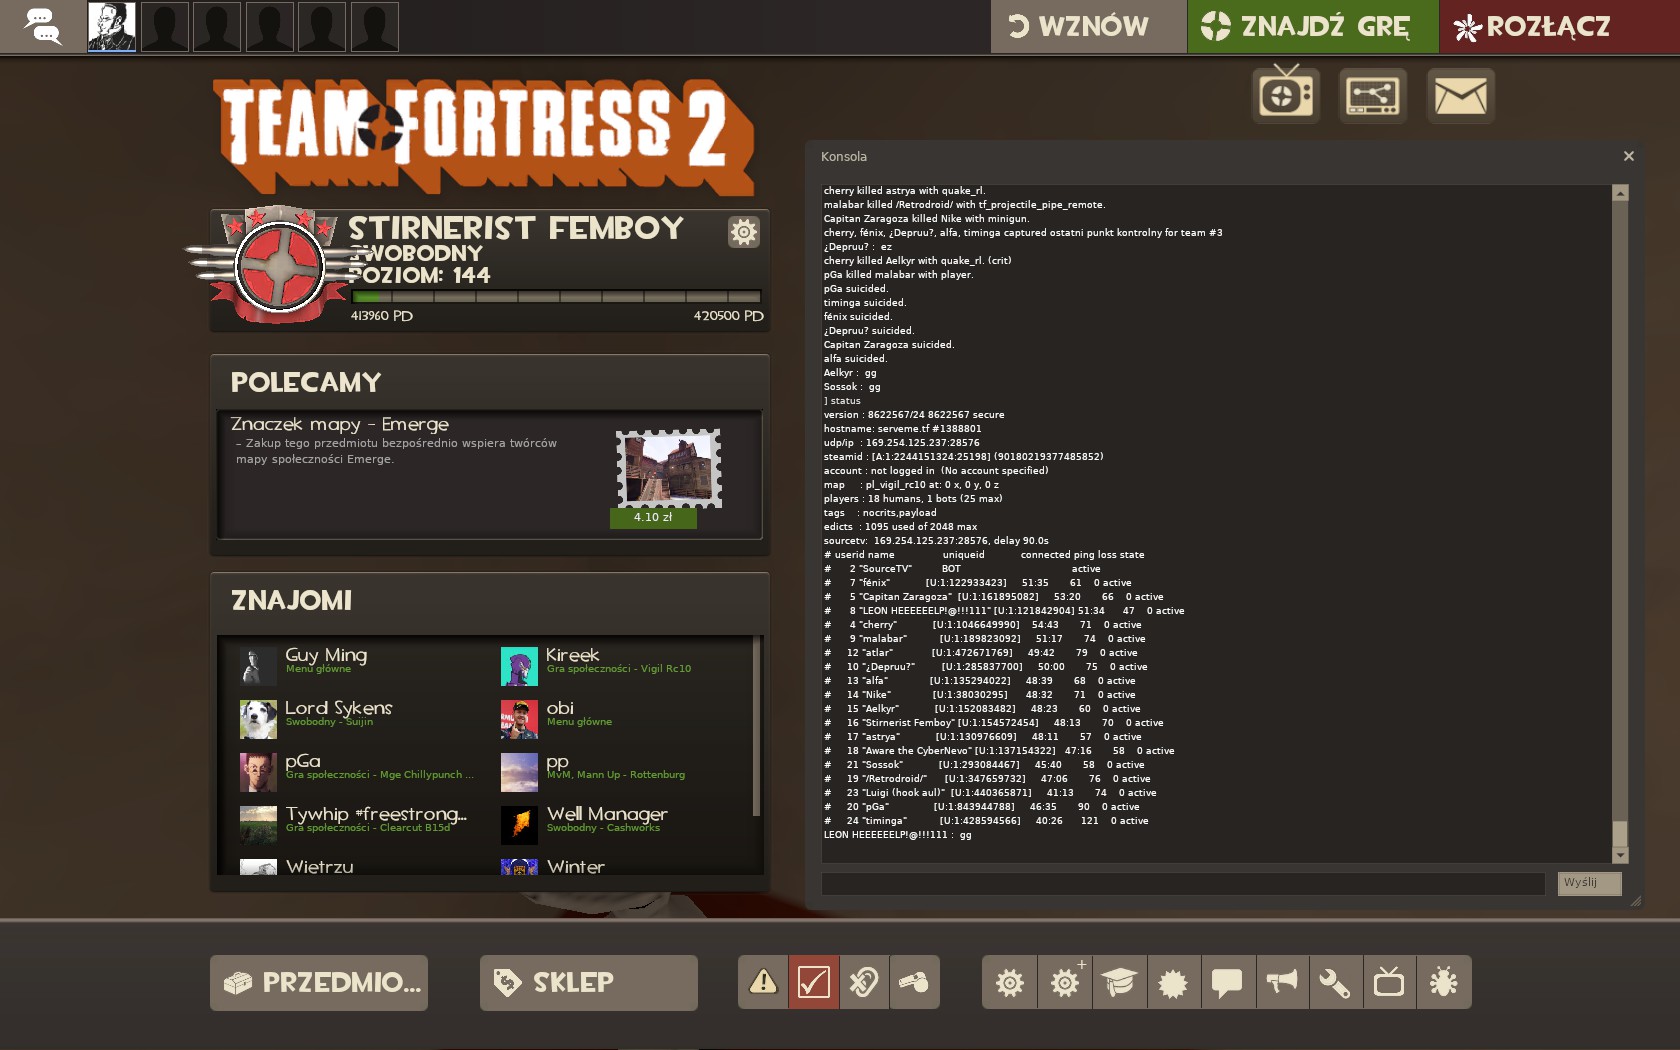This screenshot has width=1680, height=1050.
Task: Click the warning triangle report icon
Action: (x=763, y=982)
